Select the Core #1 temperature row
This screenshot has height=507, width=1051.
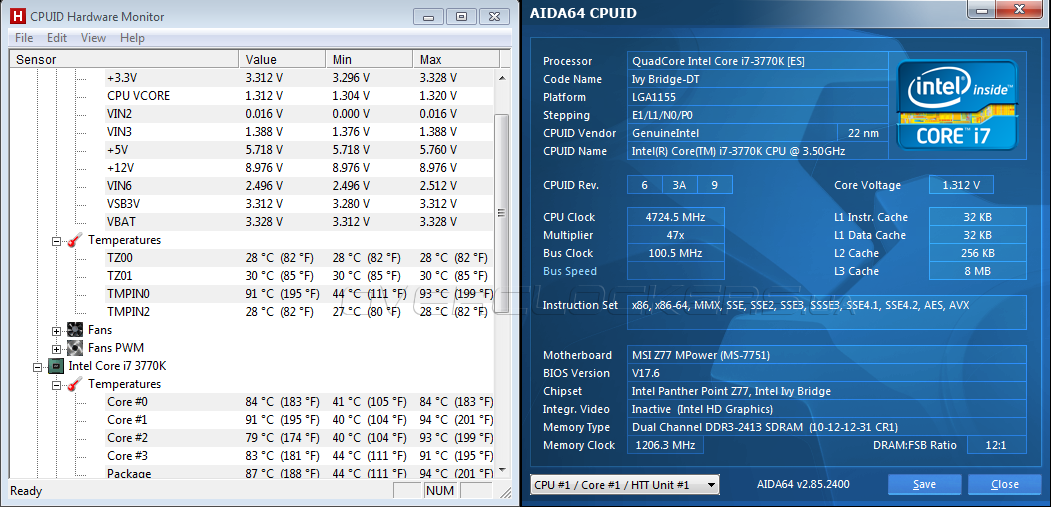(299, 420)
